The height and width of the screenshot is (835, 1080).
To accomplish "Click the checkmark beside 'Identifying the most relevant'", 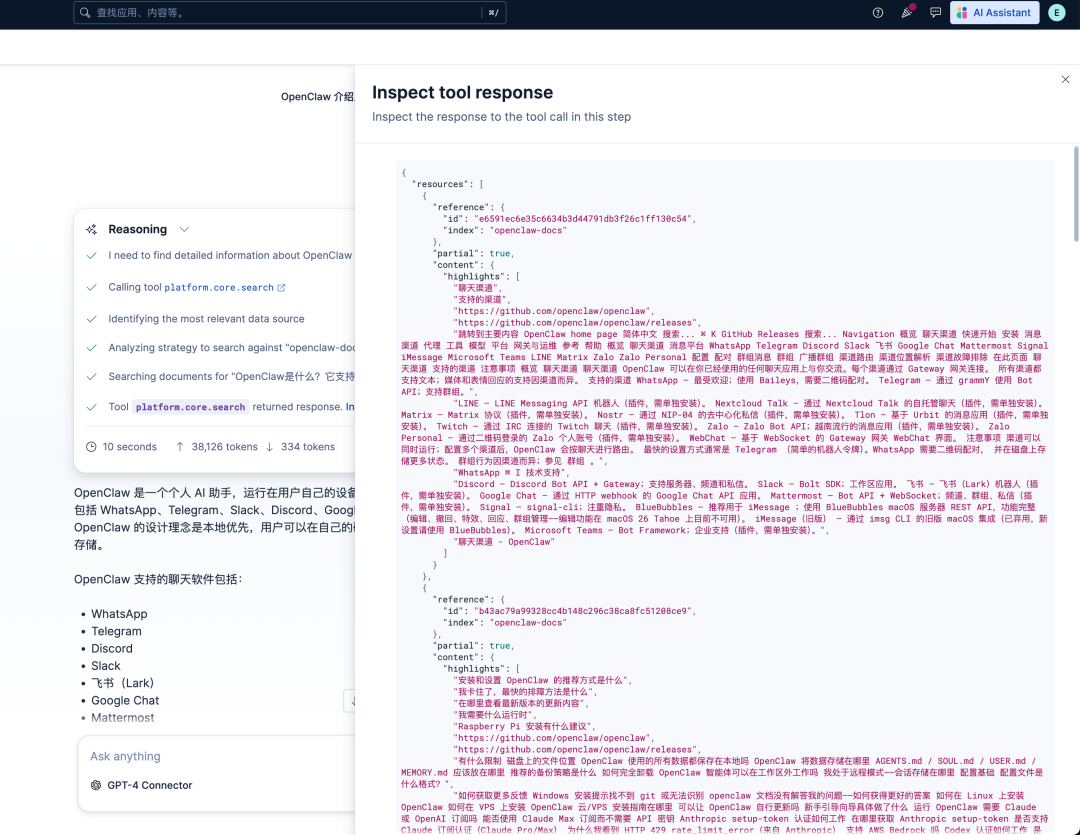I will pos(91,319).
